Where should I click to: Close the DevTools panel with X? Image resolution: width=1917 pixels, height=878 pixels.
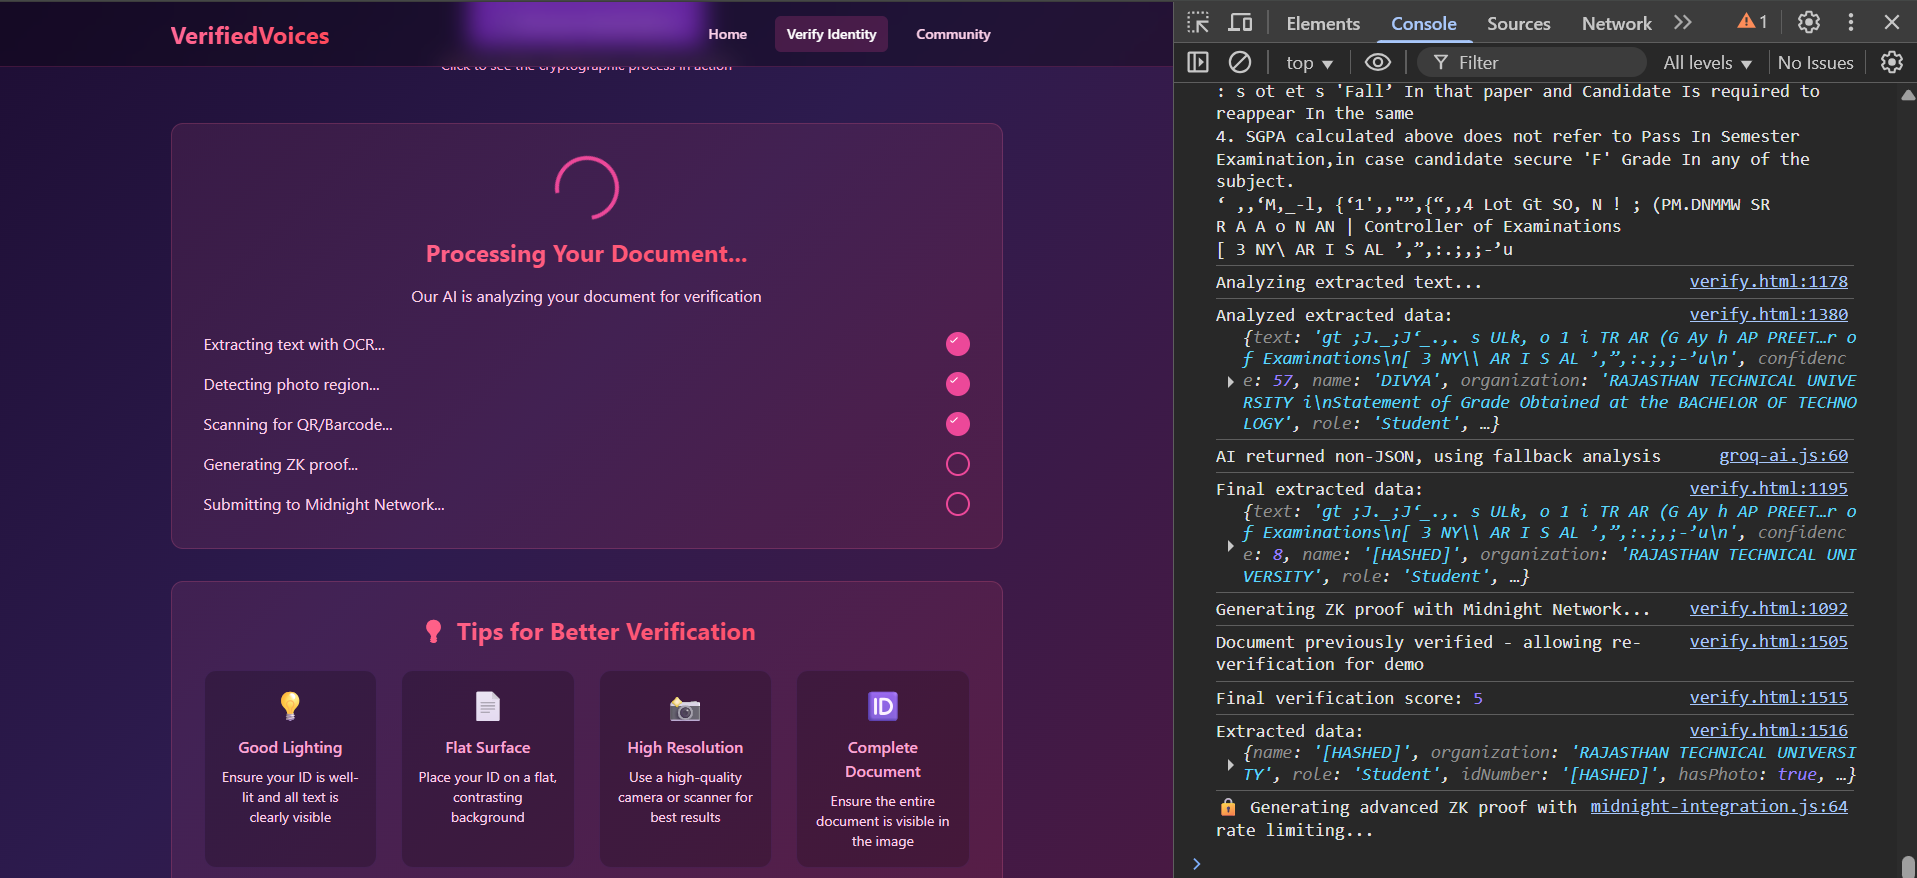click(x=1891, y=22)
